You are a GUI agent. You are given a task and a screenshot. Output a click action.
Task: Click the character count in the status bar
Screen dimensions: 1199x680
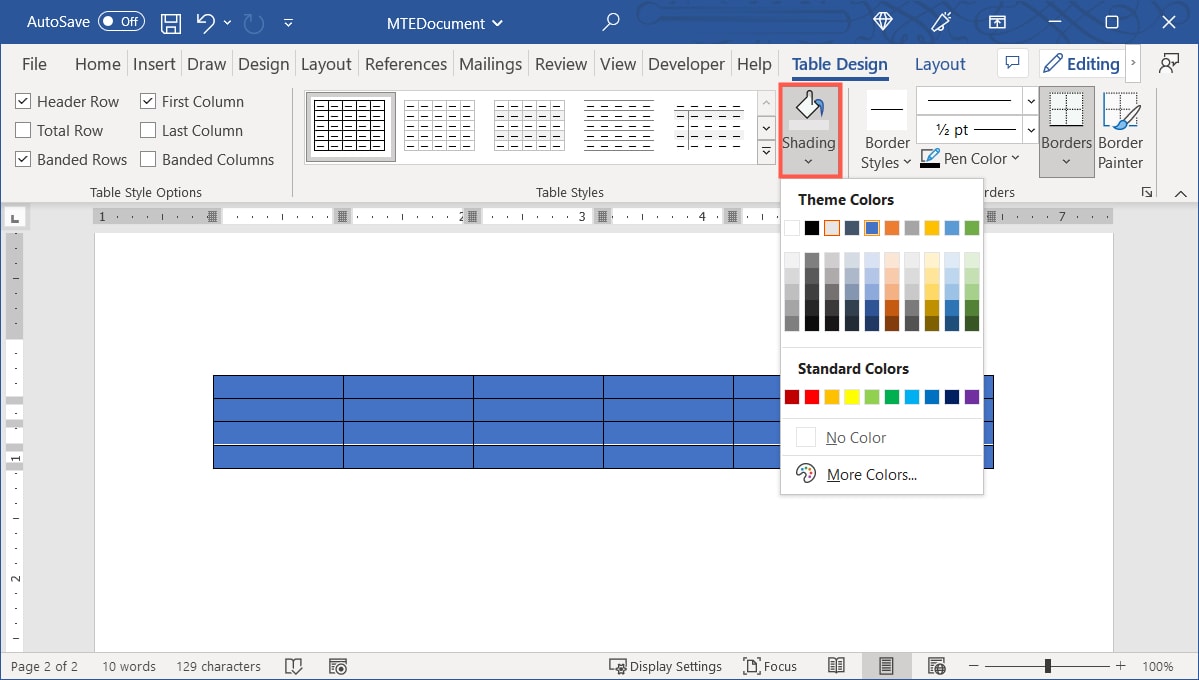(217, 666)
